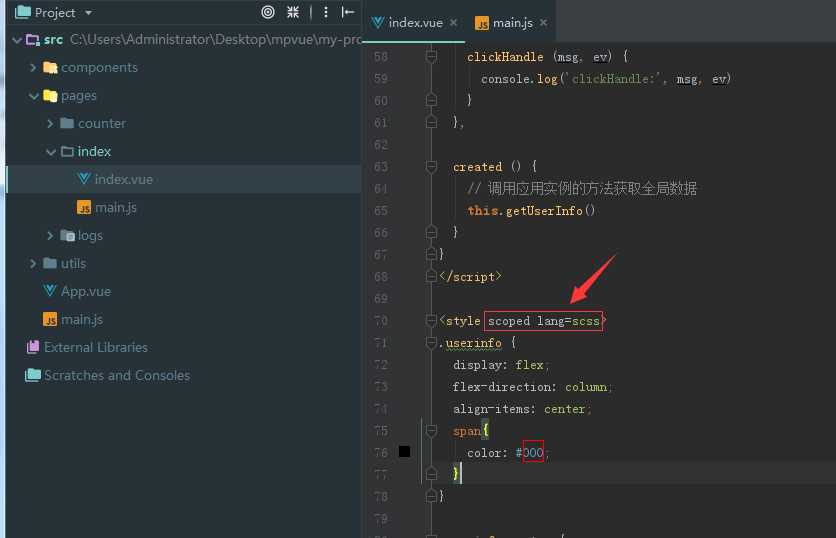836x538 pixels.
Task: Click the JS icon beside main.js under index
Action: [x=84, y=207]
